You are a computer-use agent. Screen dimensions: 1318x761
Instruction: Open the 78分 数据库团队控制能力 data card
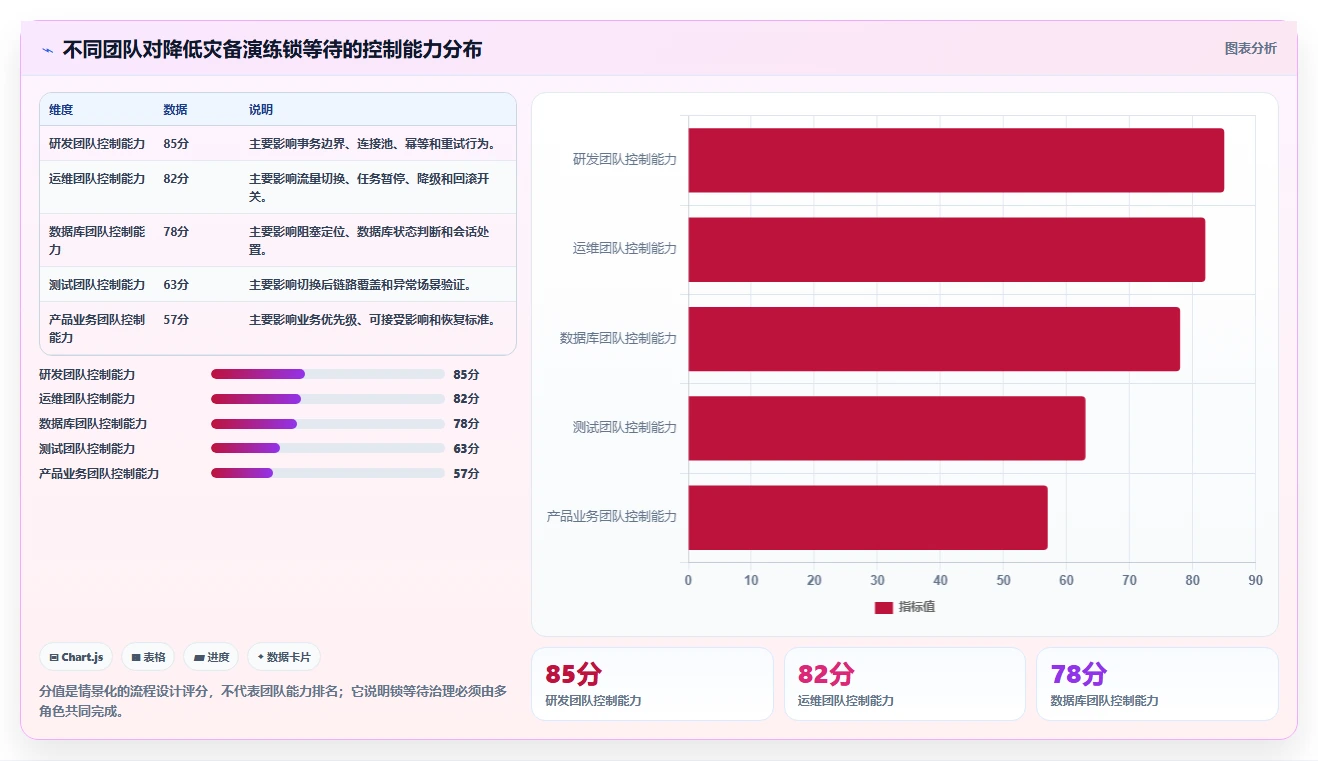tap(1157, 684)
